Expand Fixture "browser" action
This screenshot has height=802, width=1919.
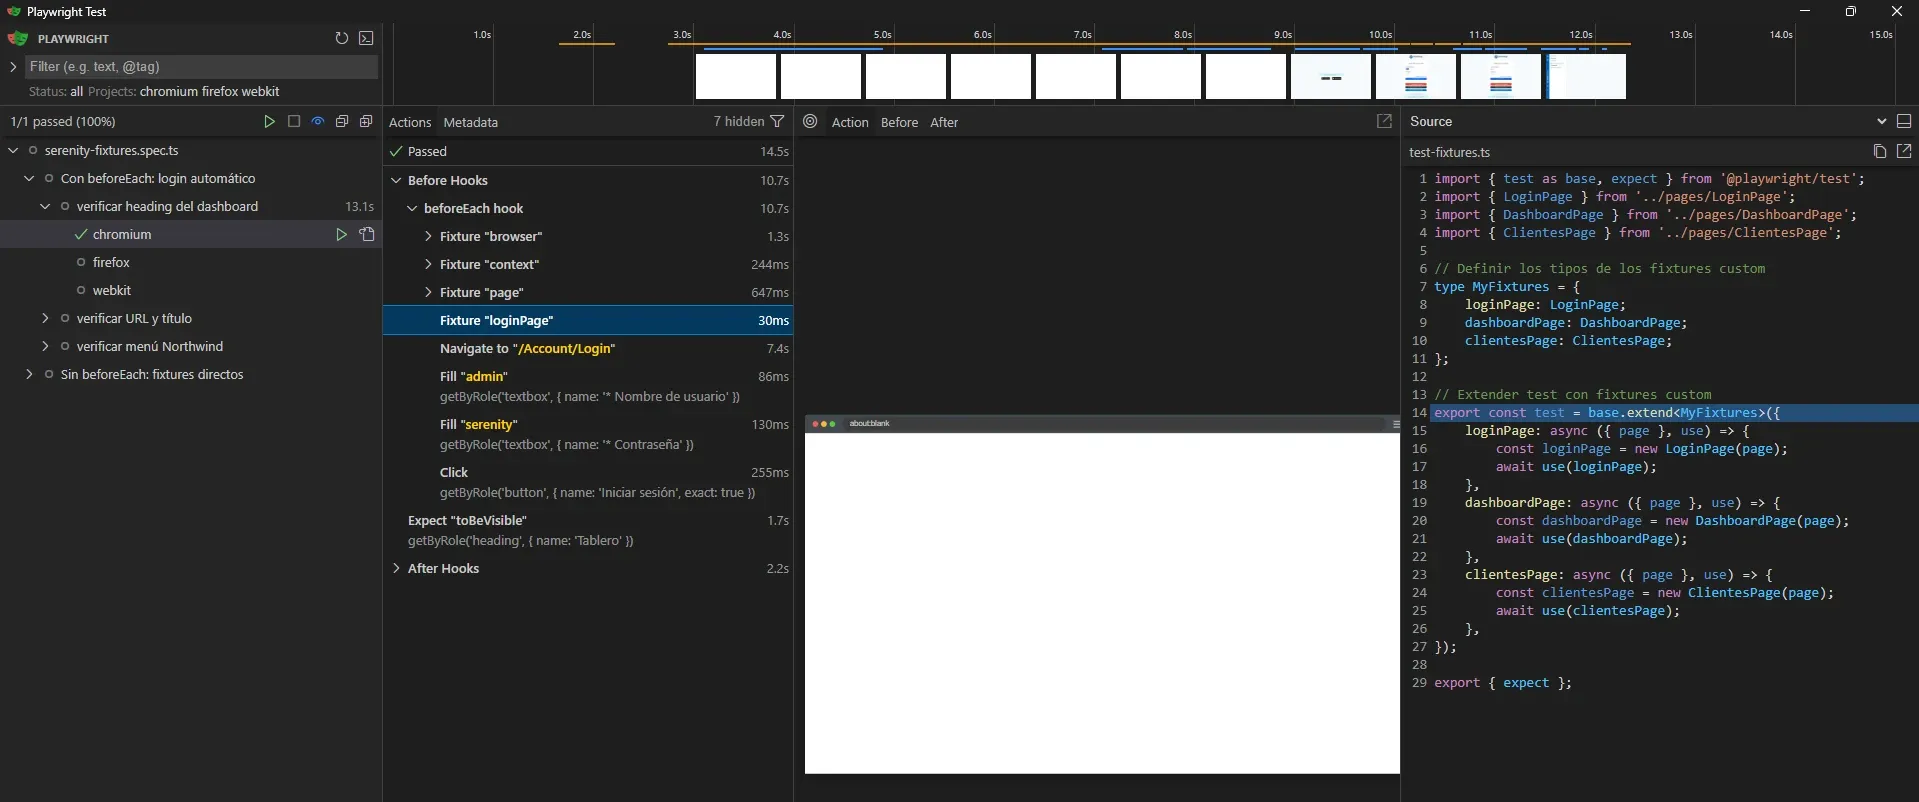pyautogui.click(x=428, y=236)
